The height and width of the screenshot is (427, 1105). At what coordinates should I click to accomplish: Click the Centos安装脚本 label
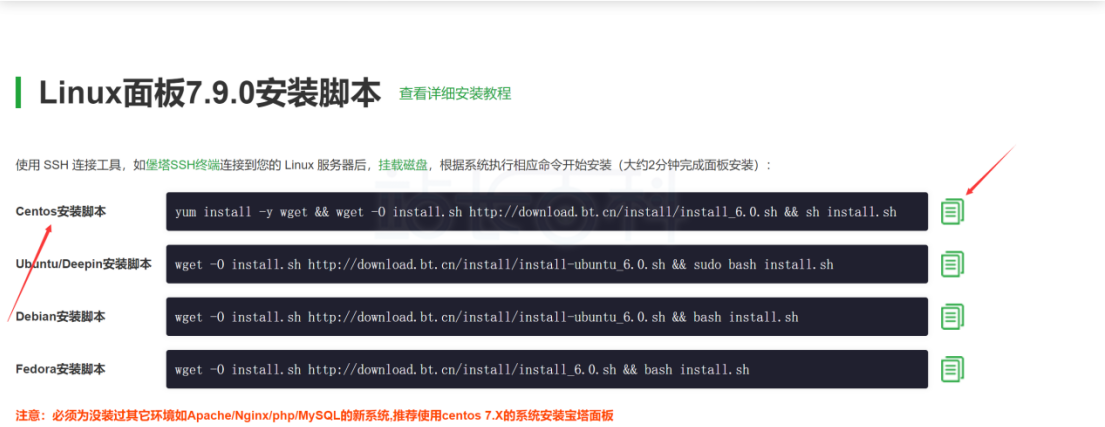pos(61,211)
